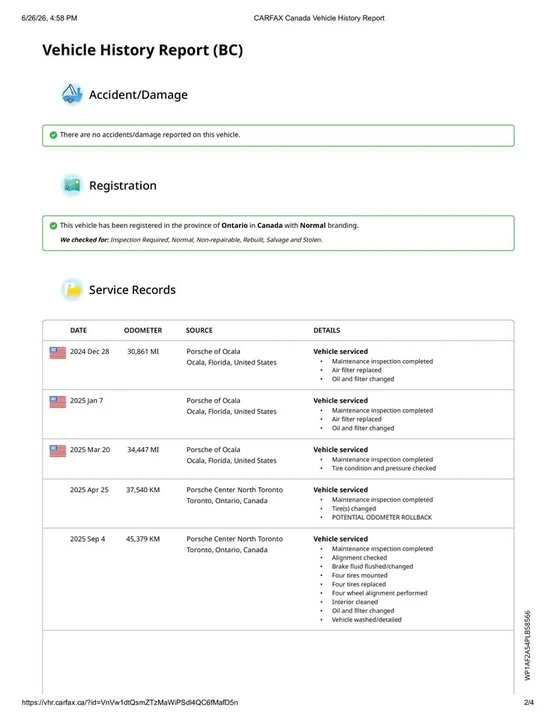Click Toronto, Ontario, Canada in Sep 4 row
This screenshot has width=556, height=720.
click(227, 550)
